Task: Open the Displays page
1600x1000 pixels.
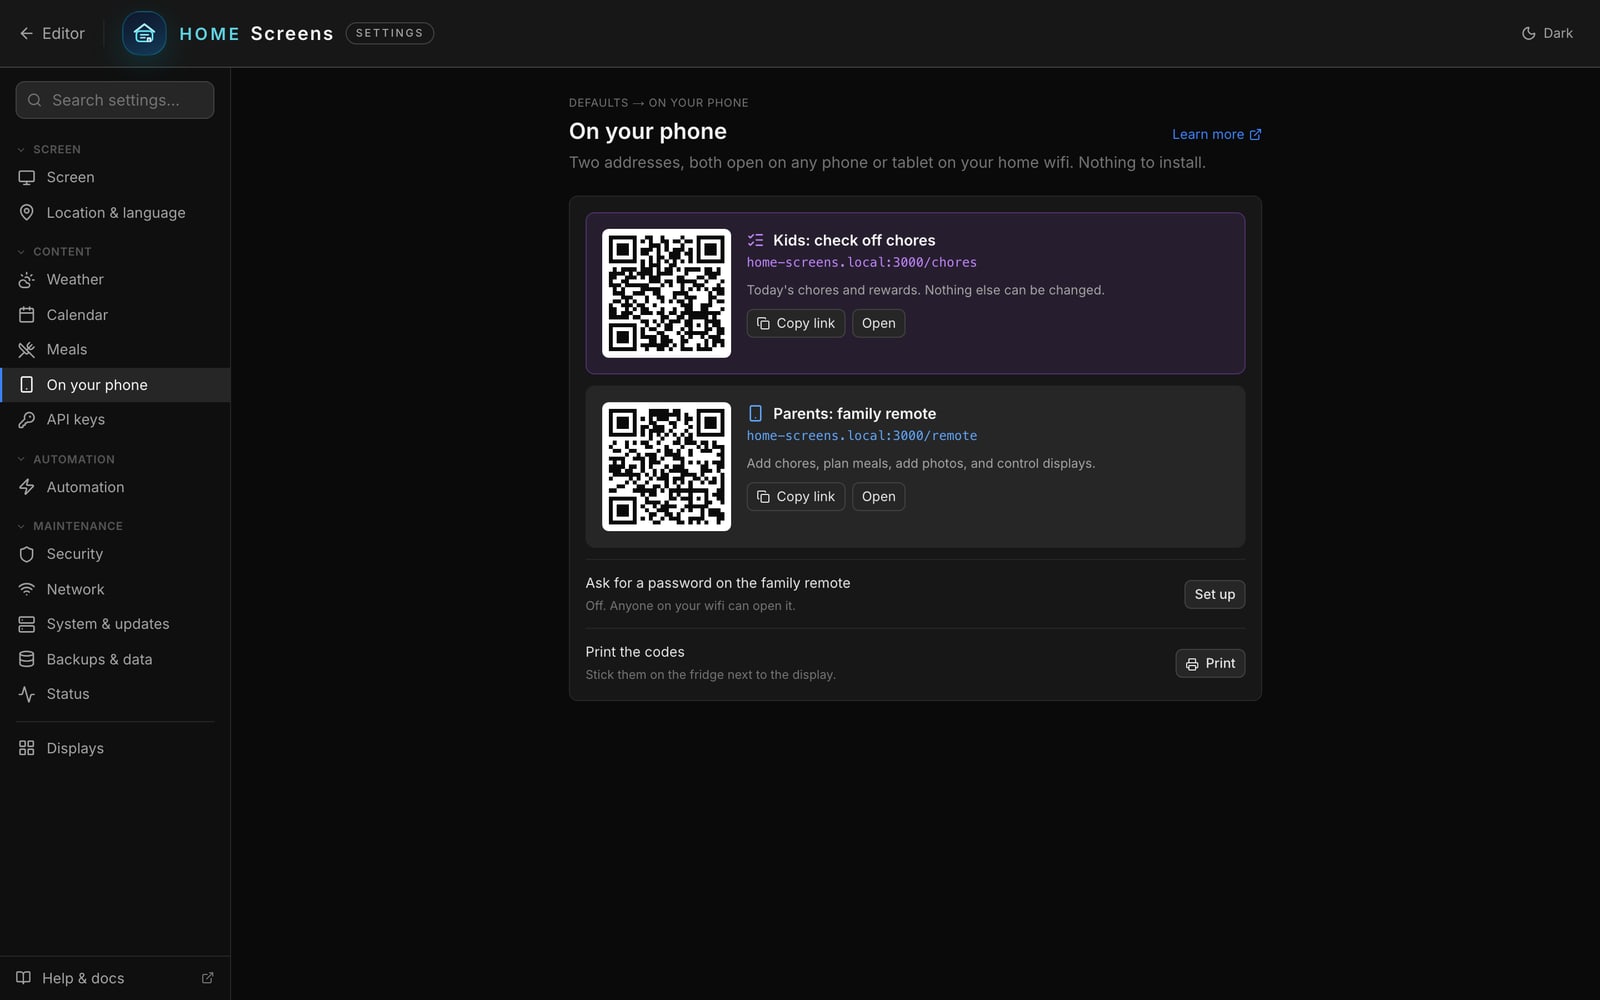Action: tap(115, 748)
